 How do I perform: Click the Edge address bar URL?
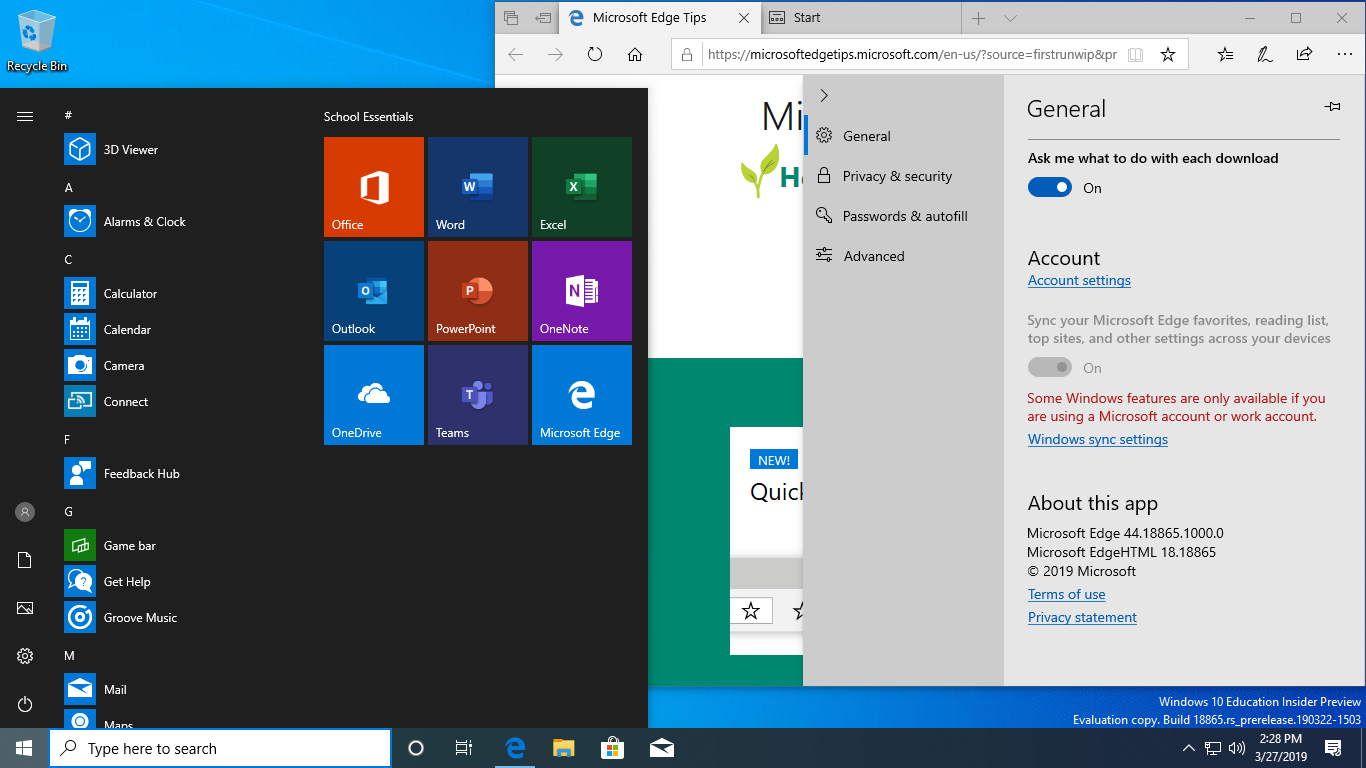[x=911, y=55]
